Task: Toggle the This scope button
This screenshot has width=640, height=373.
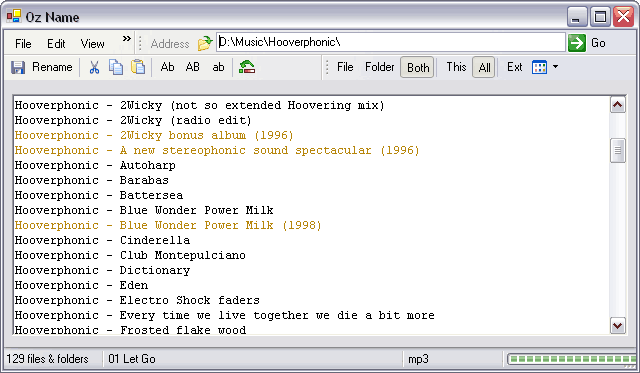Action: click(x=456, y=67)
